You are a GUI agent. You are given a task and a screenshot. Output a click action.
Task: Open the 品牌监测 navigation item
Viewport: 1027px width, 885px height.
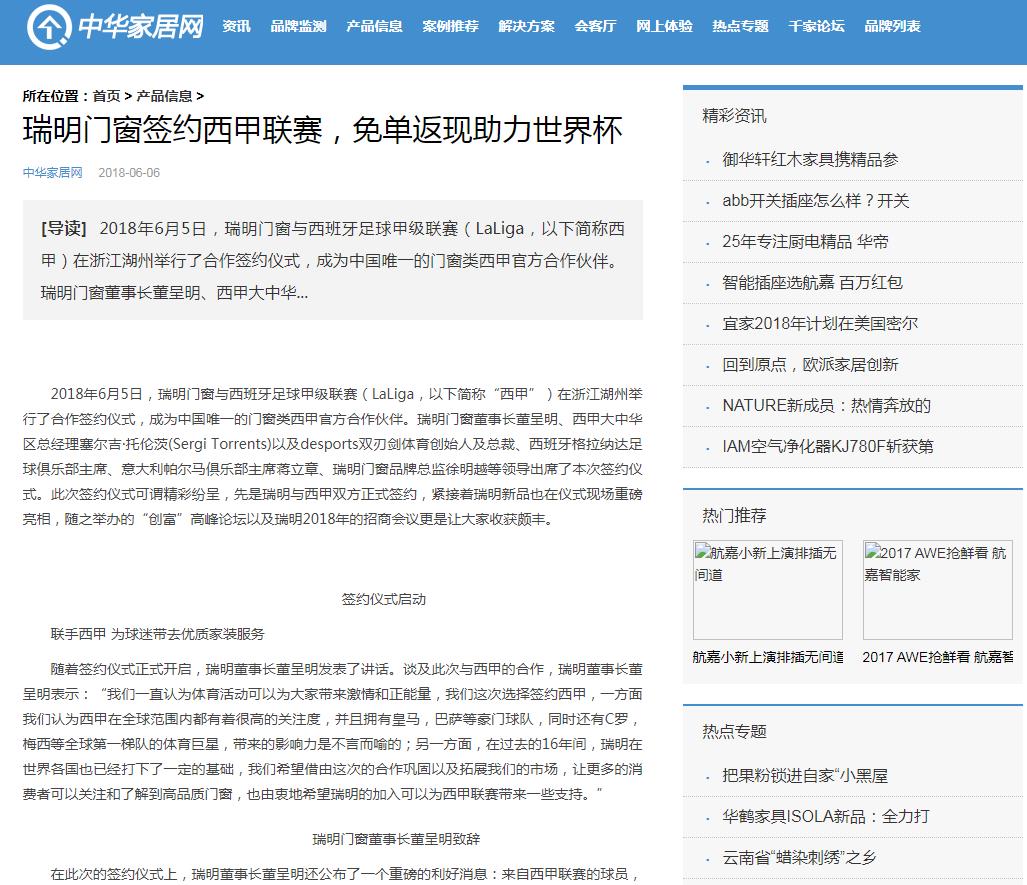tap(299, 26)
